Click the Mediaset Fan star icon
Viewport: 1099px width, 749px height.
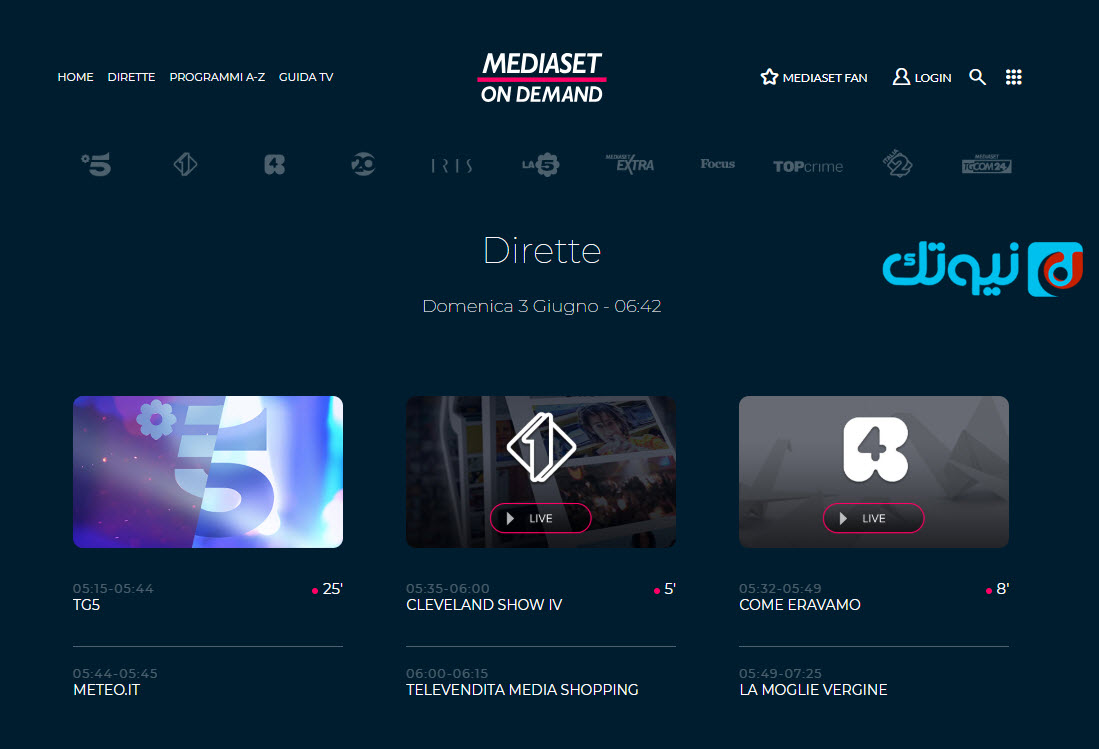tap(770, 77)
